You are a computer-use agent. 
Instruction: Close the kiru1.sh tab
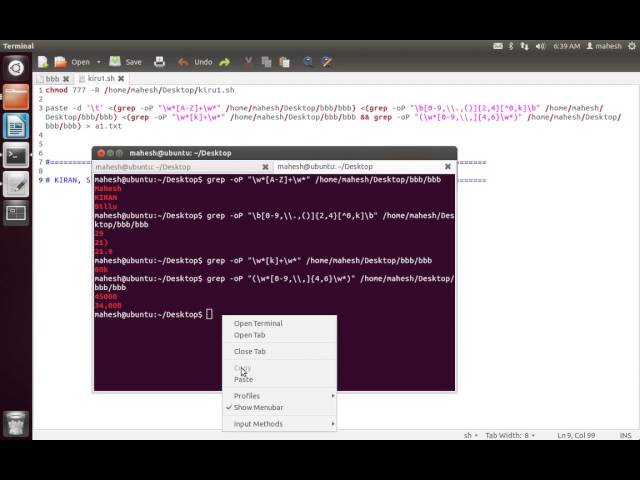click(121, 78)
